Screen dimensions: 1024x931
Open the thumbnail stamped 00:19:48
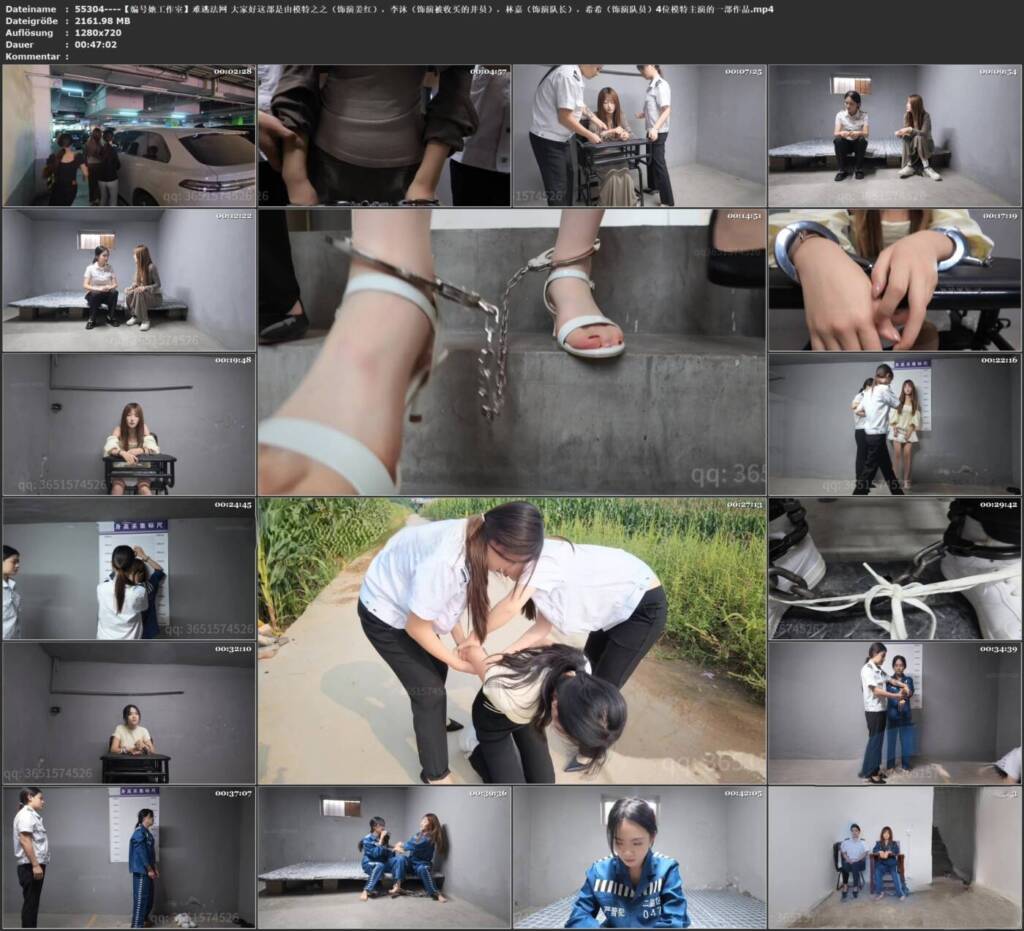coord(129,424)
